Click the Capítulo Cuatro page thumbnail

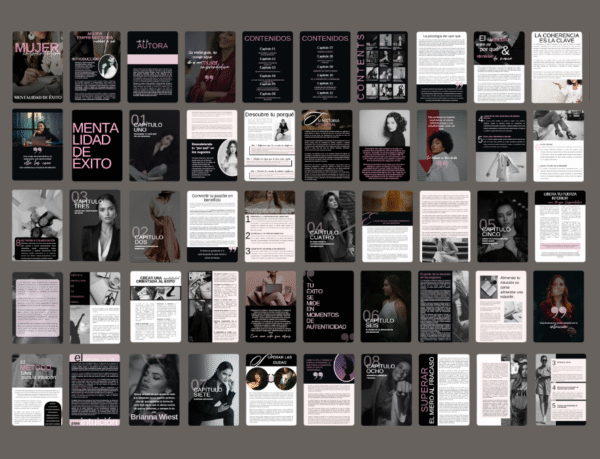pos(327,226)
